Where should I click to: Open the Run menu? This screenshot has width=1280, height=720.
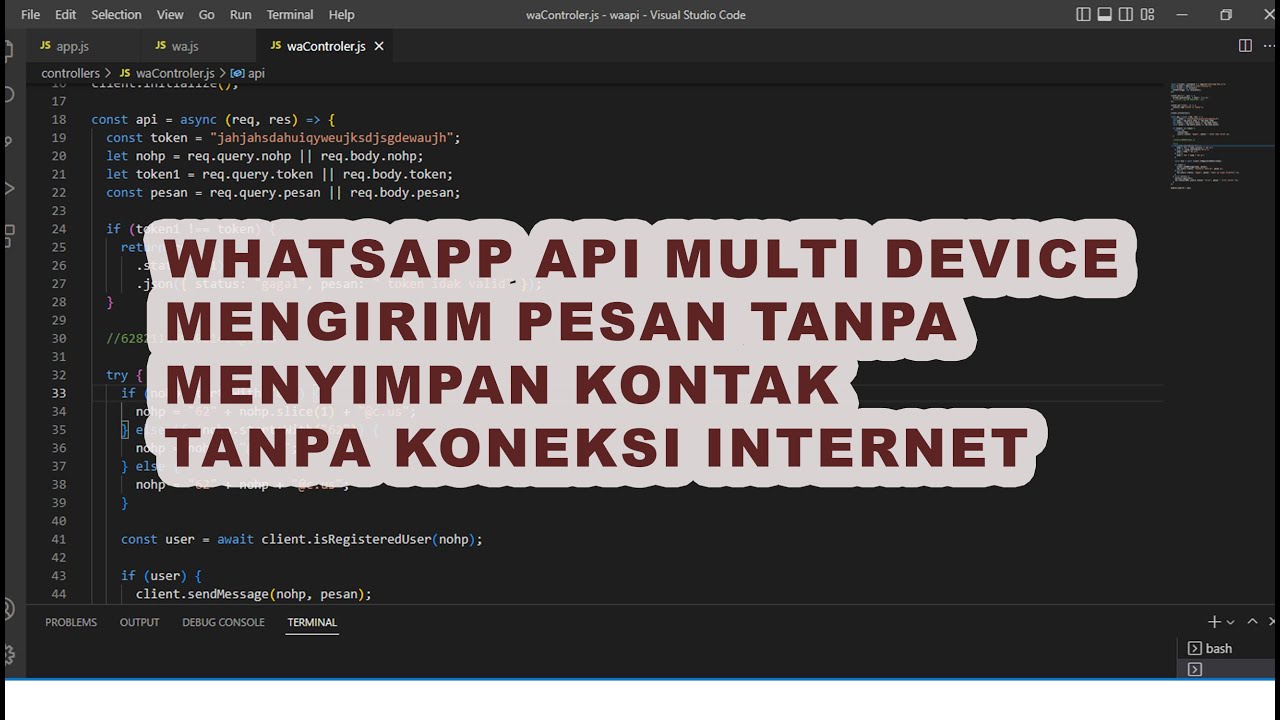241,15
